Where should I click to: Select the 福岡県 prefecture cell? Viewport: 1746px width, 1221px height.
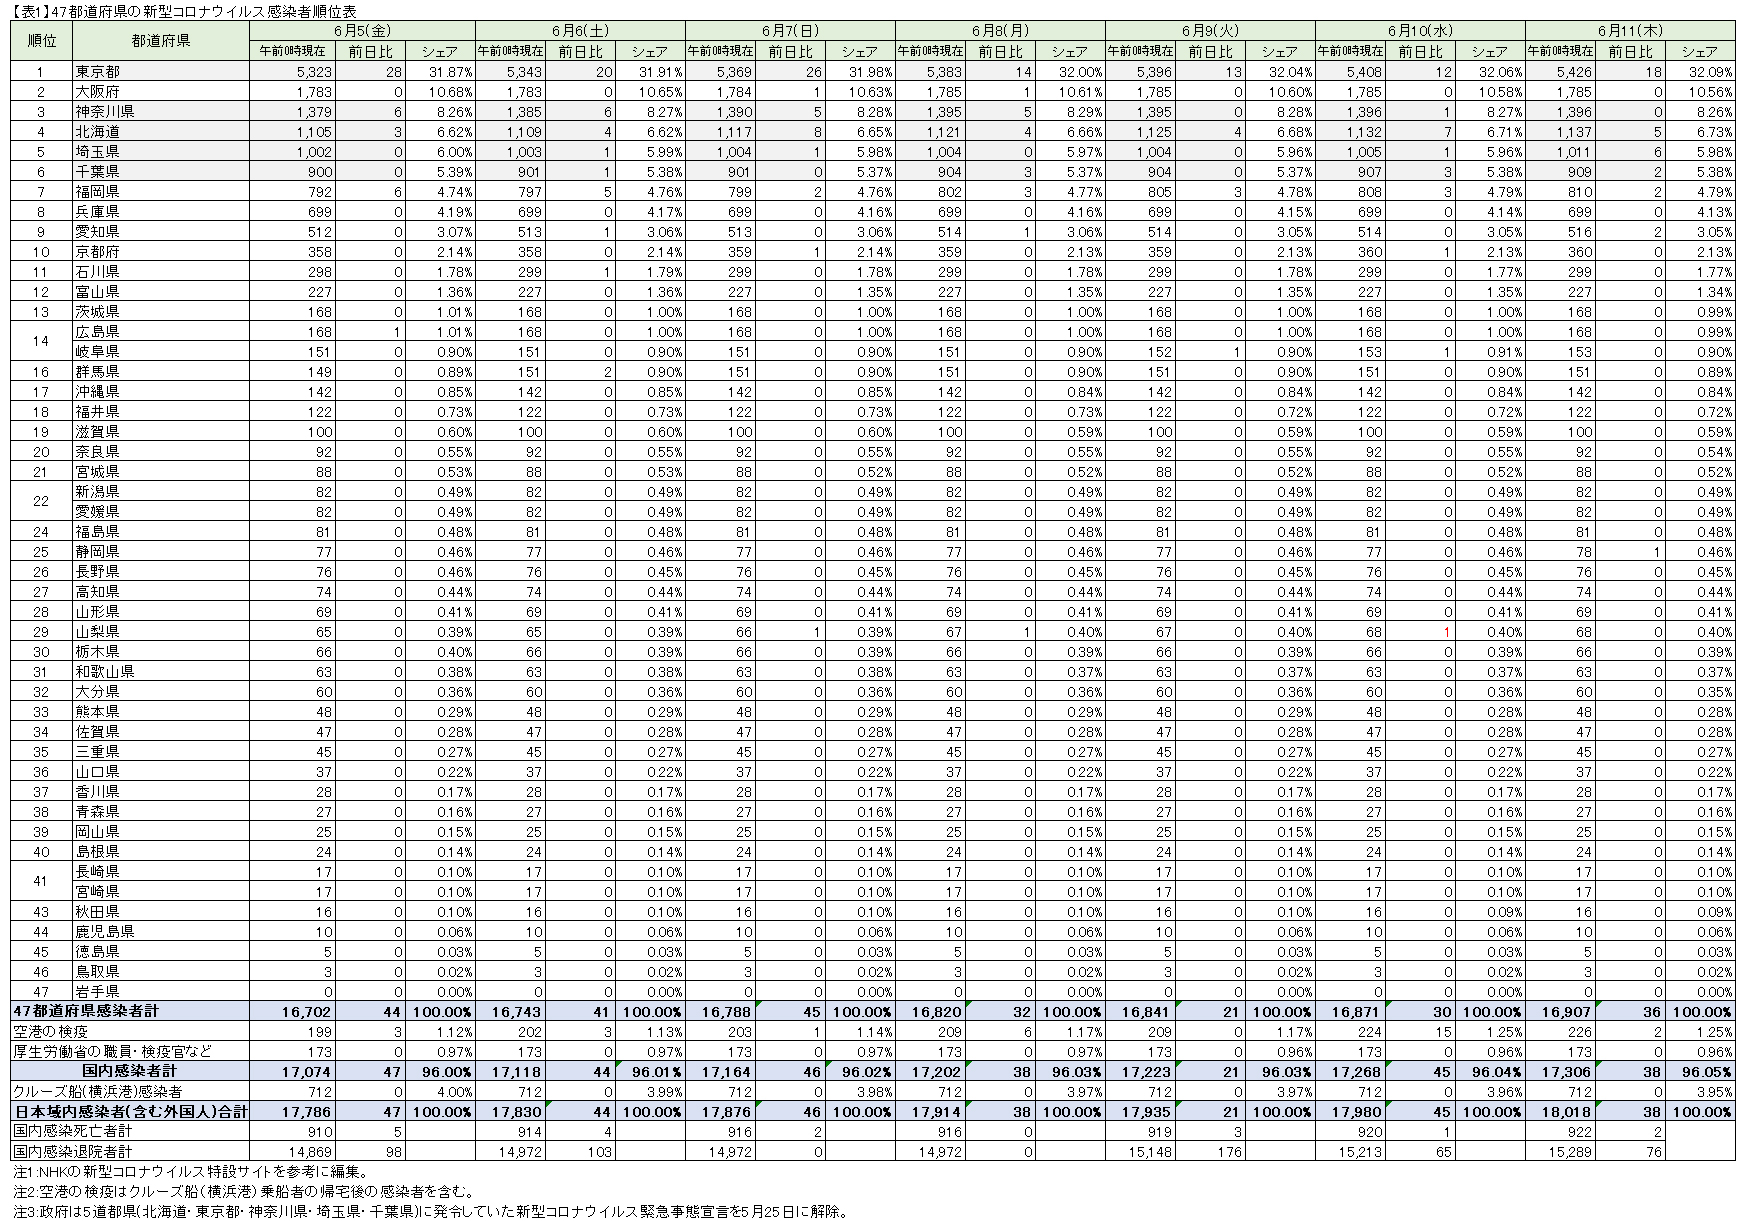(161, 191)
